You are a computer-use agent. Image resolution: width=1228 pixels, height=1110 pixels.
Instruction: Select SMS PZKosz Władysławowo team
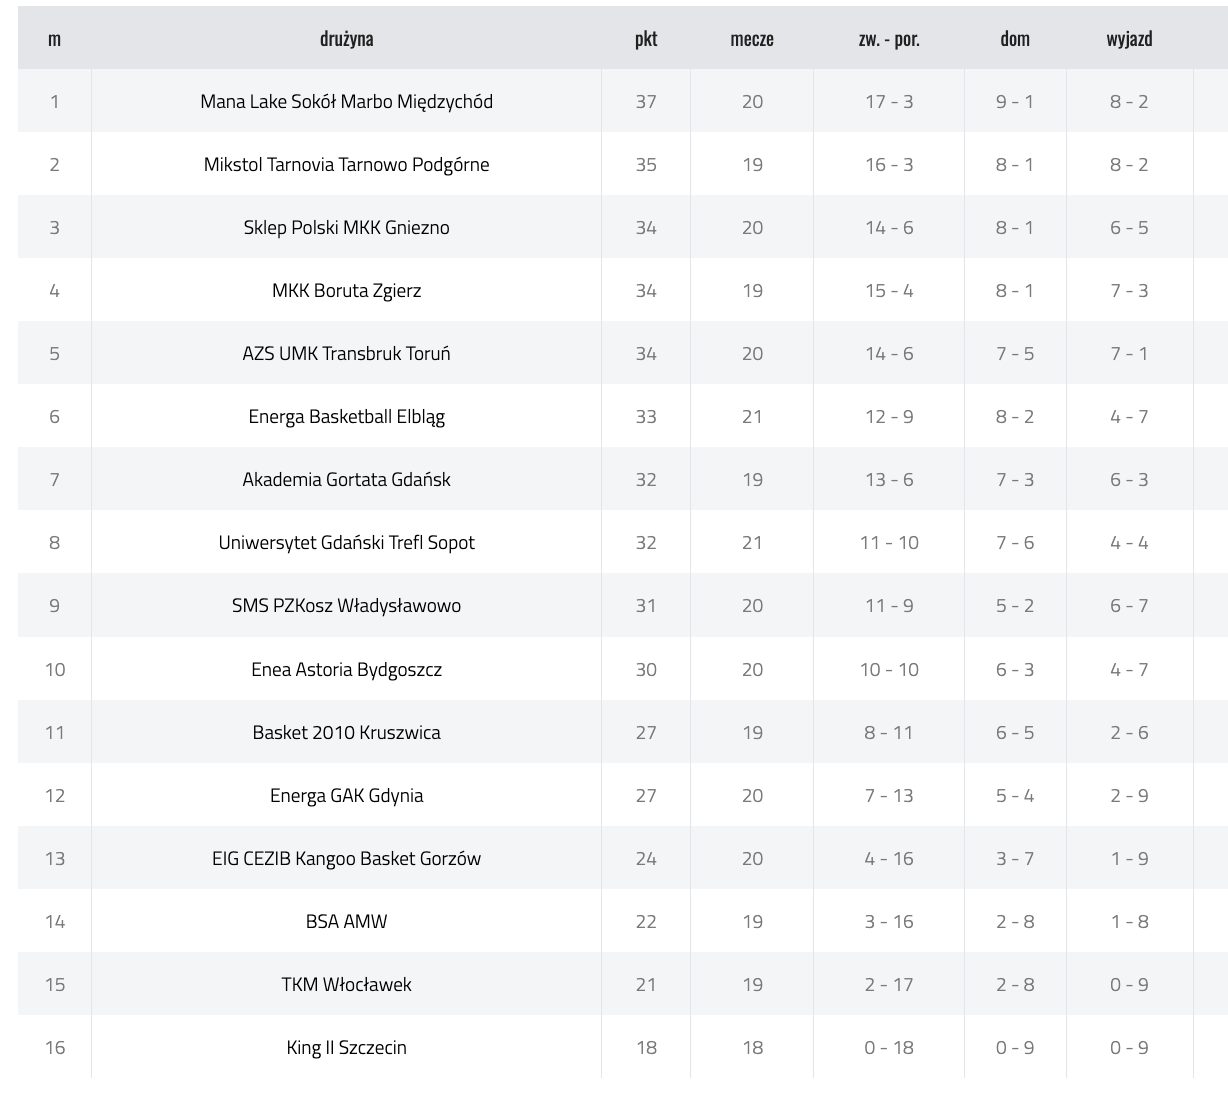[346, 605]
